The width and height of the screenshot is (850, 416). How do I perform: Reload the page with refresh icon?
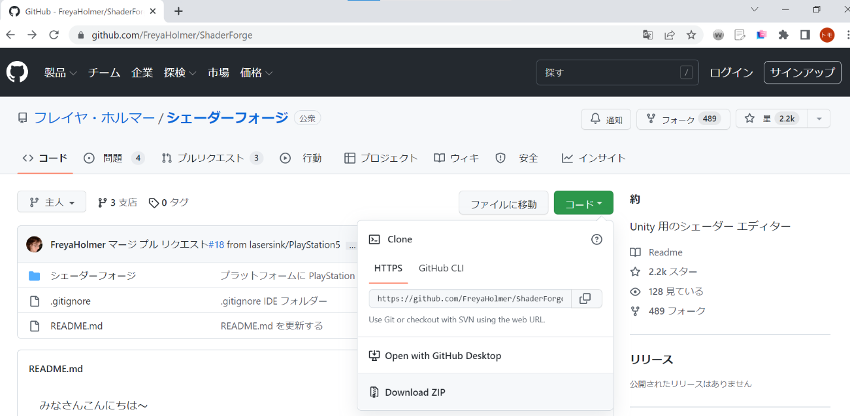click(54, 35)
